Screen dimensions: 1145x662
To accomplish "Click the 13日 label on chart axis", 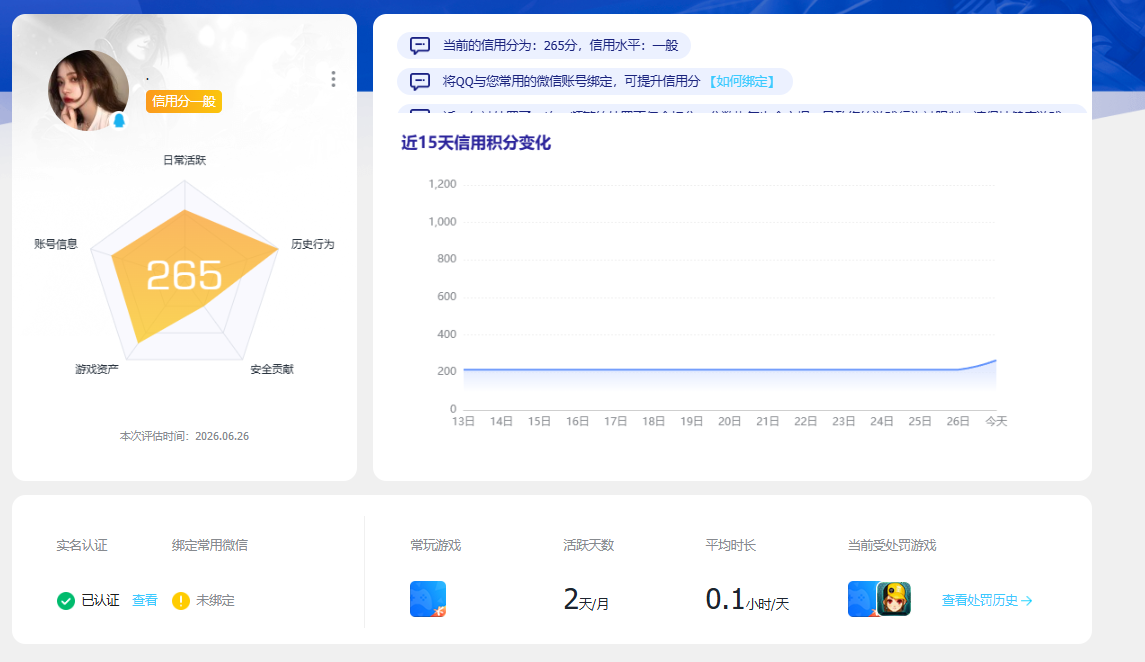I will pos(463,421).
